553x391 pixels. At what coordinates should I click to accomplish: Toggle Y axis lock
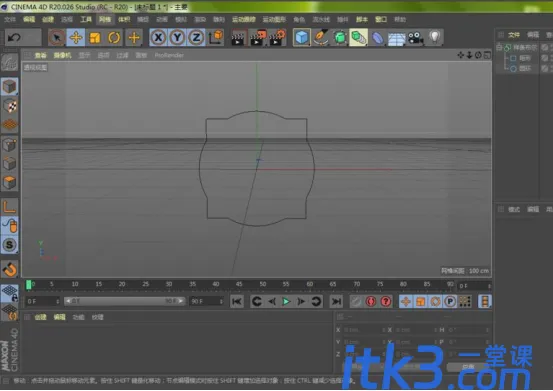177,37
